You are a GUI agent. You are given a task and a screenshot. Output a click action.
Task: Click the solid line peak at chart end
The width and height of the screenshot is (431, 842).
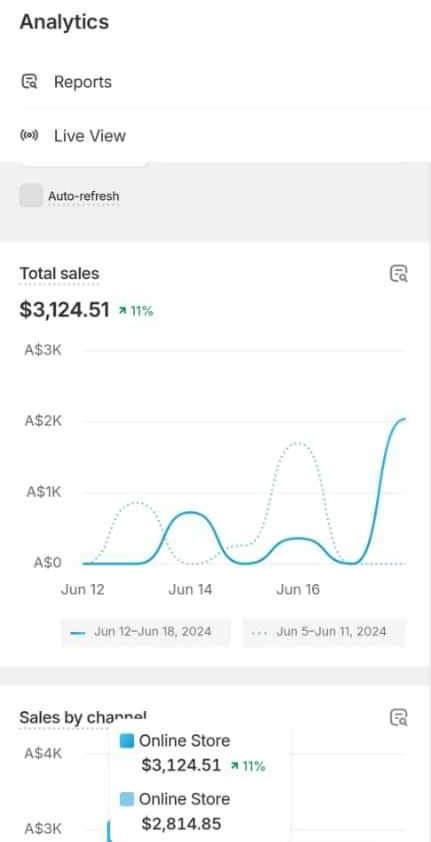tap(404, 419)
